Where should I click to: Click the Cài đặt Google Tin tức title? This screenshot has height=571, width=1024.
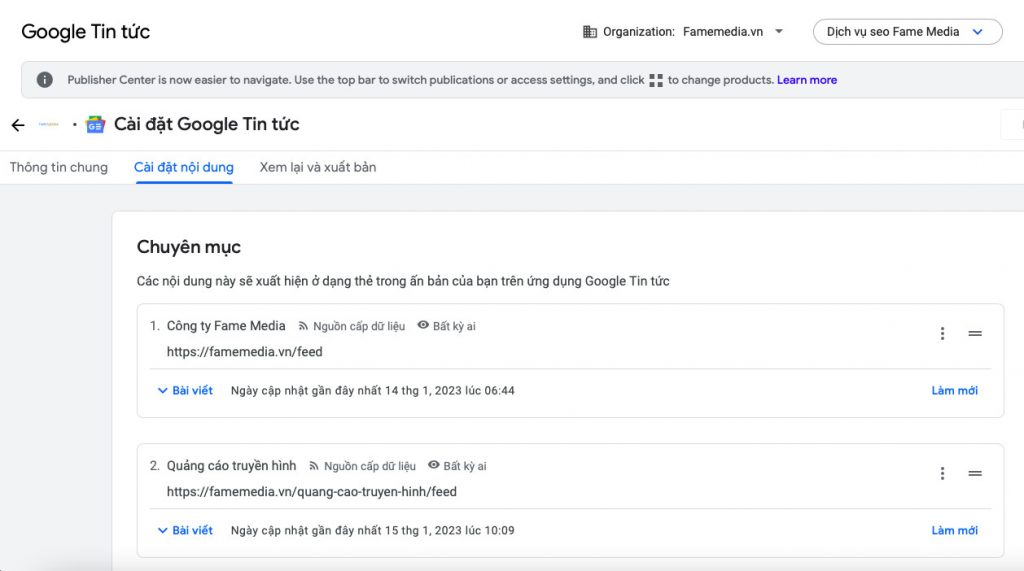pos(206,124)
